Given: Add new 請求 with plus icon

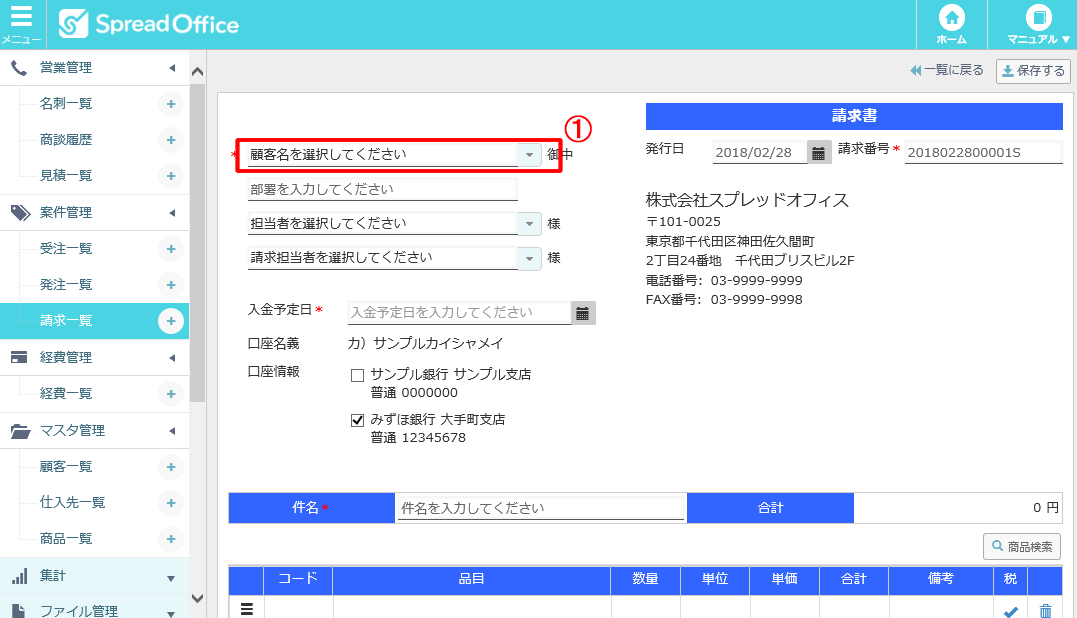Looking at the screenshot, I should click(171, 321).
